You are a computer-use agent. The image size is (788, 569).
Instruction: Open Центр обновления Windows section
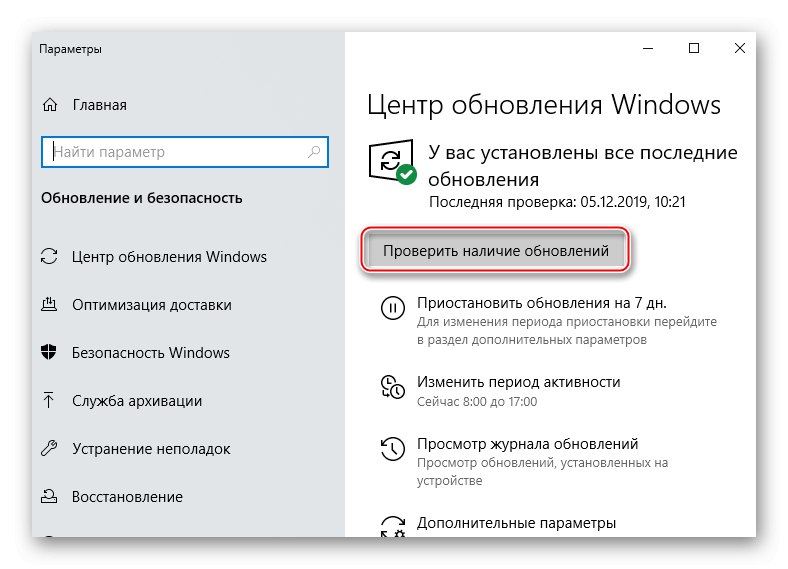click(169, 257)
